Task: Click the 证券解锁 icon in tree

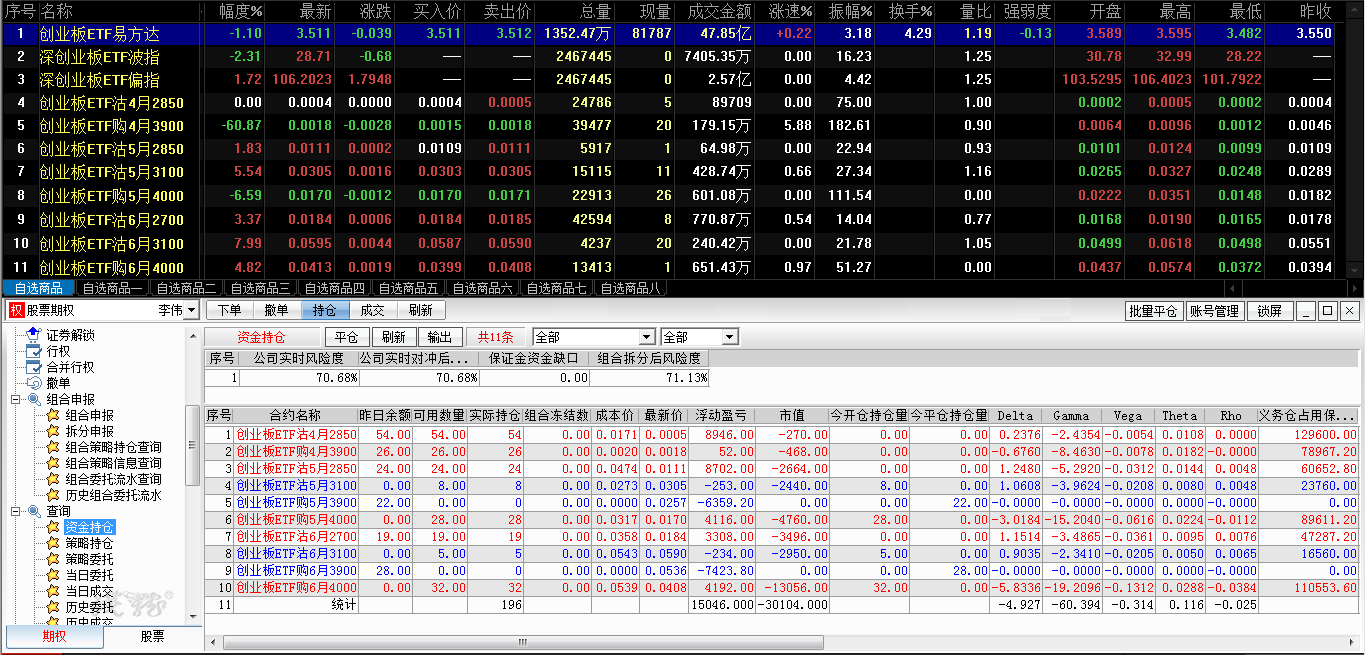Action: tap(33, 335)
